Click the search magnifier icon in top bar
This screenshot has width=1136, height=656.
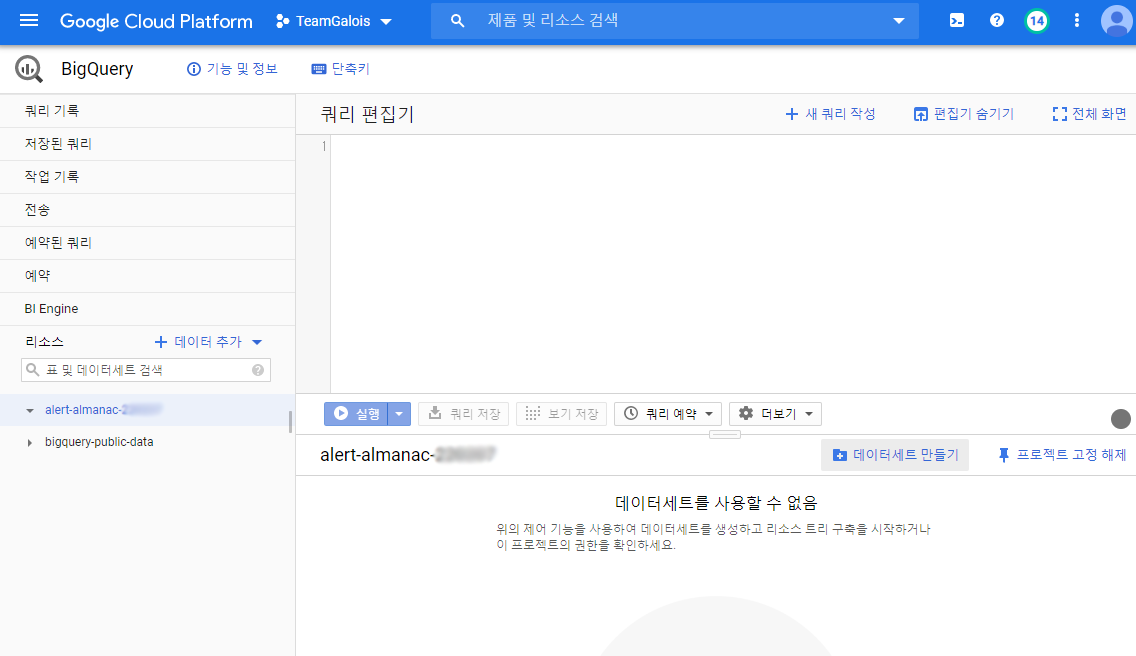tap(457, 21)
